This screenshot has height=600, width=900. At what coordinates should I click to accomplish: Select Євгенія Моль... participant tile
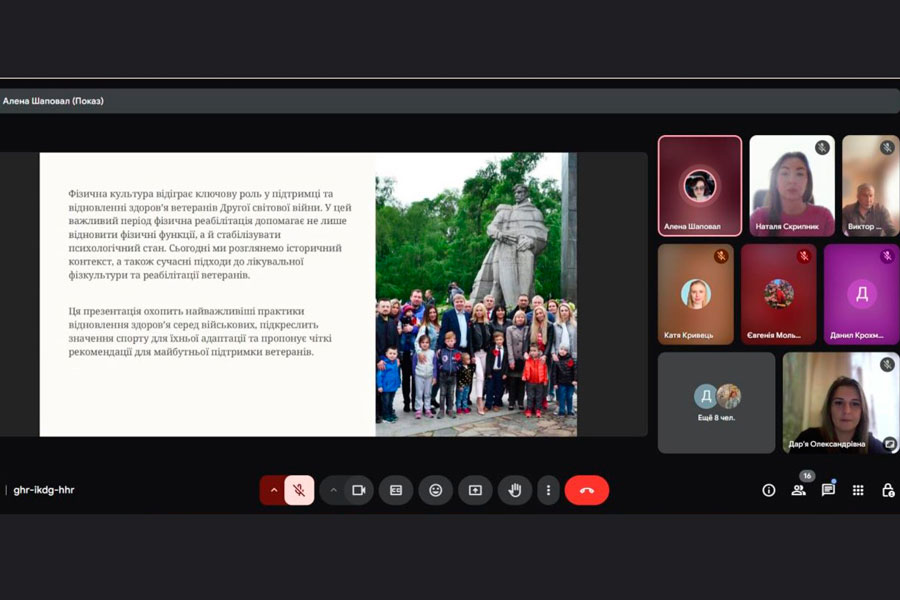[x=778, y=294]
